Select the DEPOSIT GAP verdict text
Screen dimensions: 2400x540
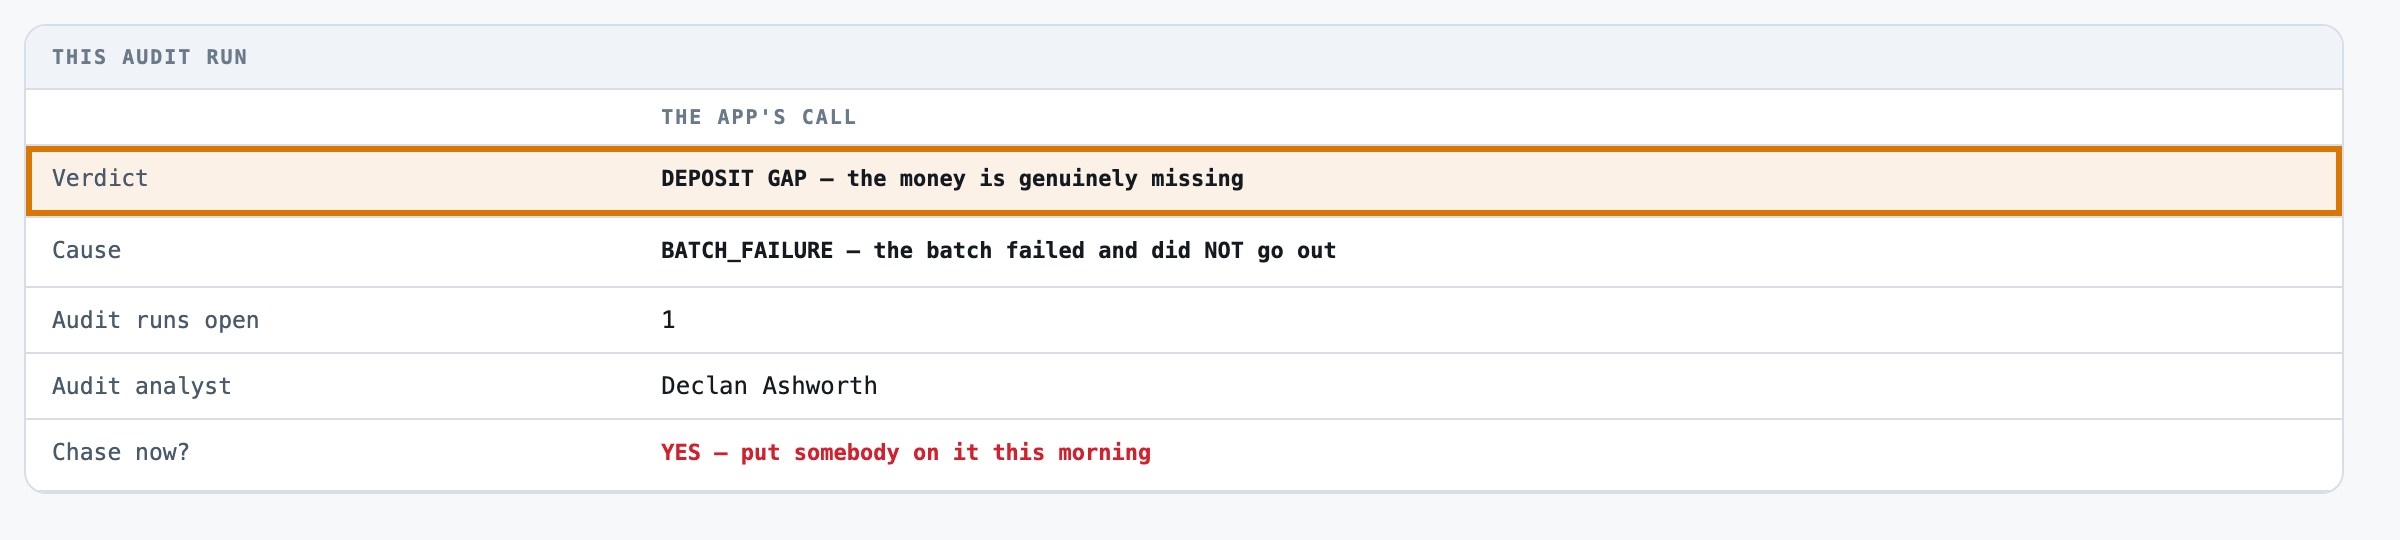click(x=952, y=178)
